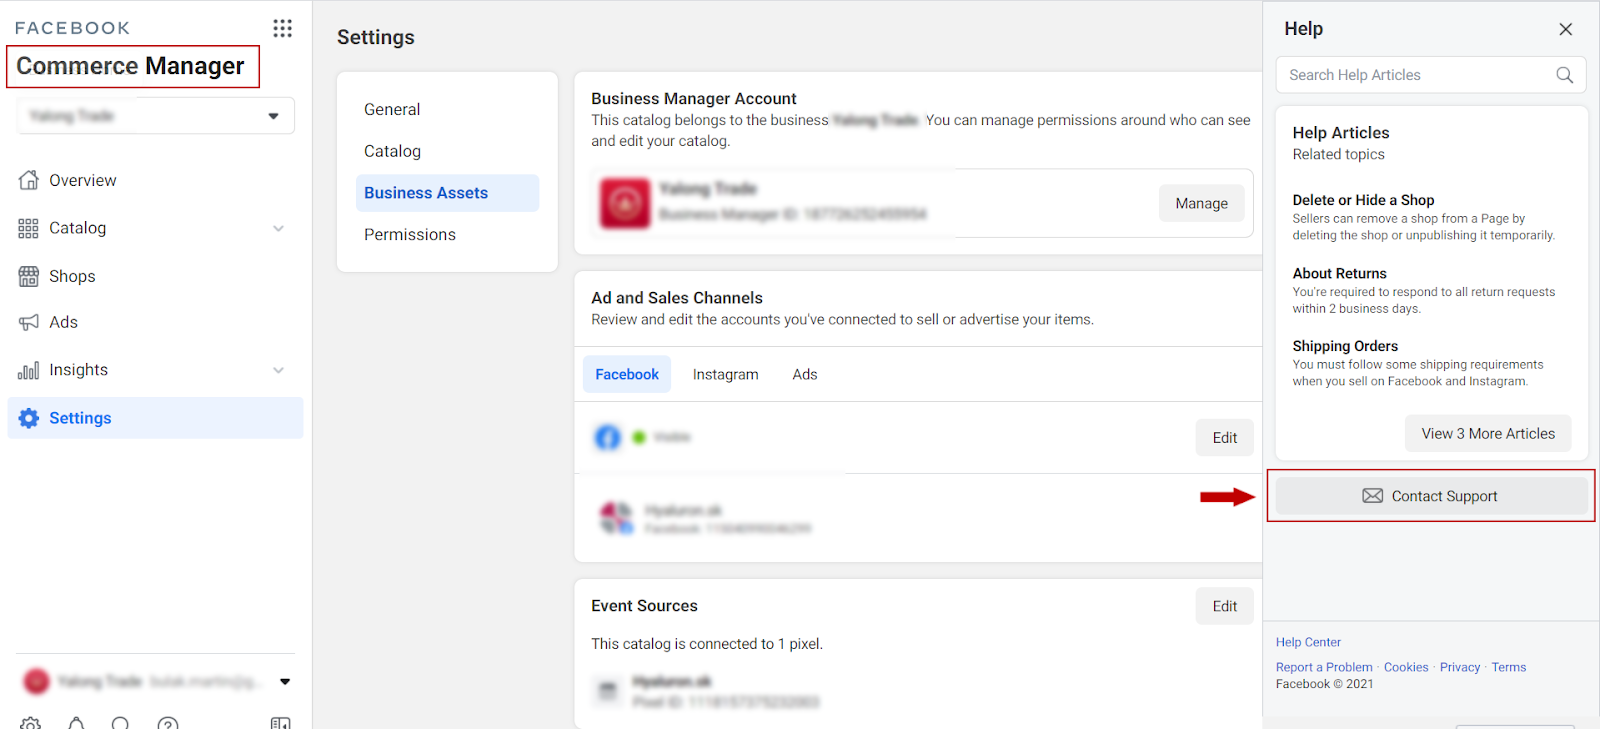The width and height of the screenshot is (1600, 729).
Task: Open the business account selector dropdown
Action: click(x=155, y=116)
